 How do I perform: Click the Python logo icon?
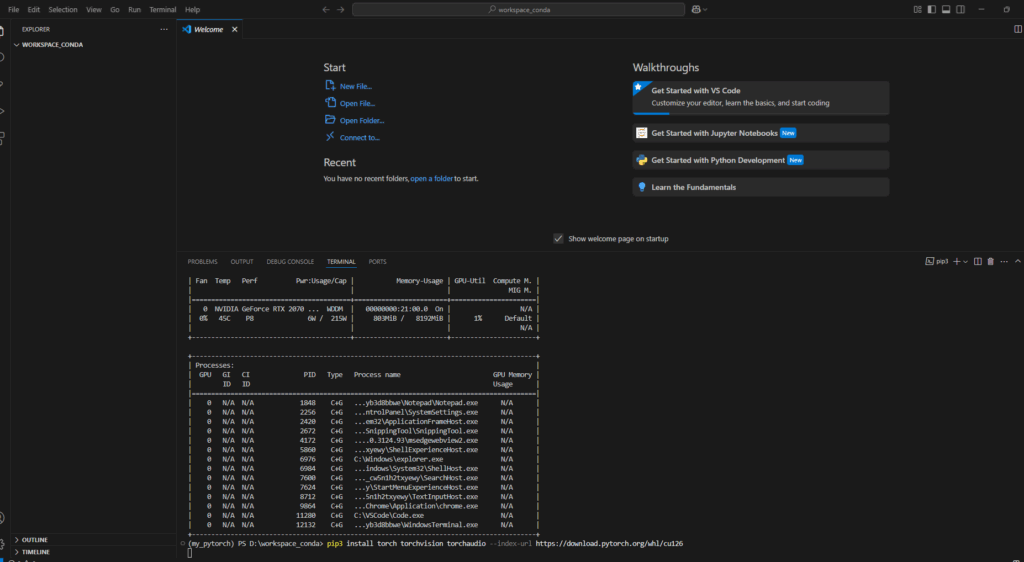[x=641, y=160]
